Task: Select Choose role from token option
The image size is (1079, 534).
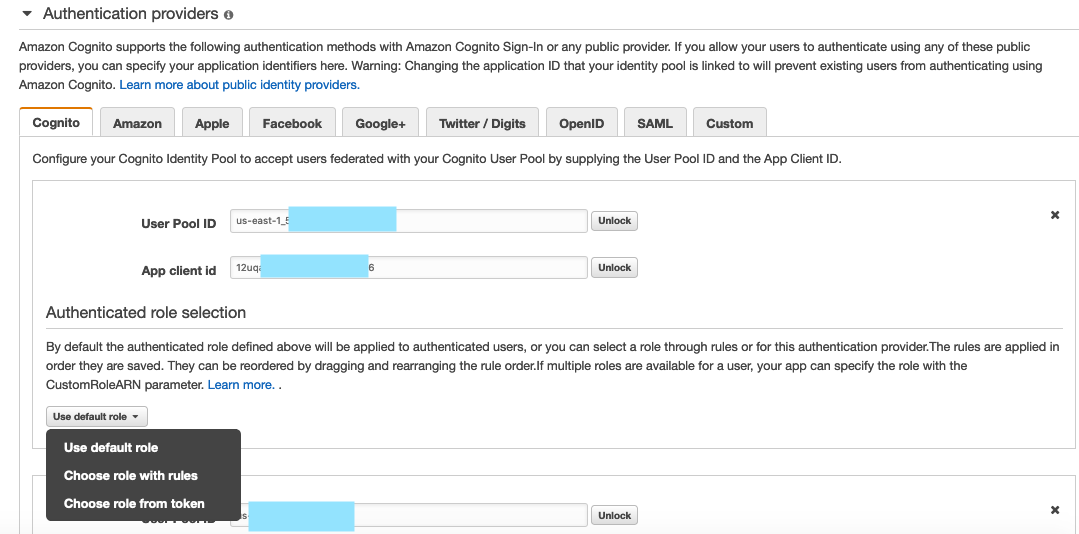Action: [134, 503]
